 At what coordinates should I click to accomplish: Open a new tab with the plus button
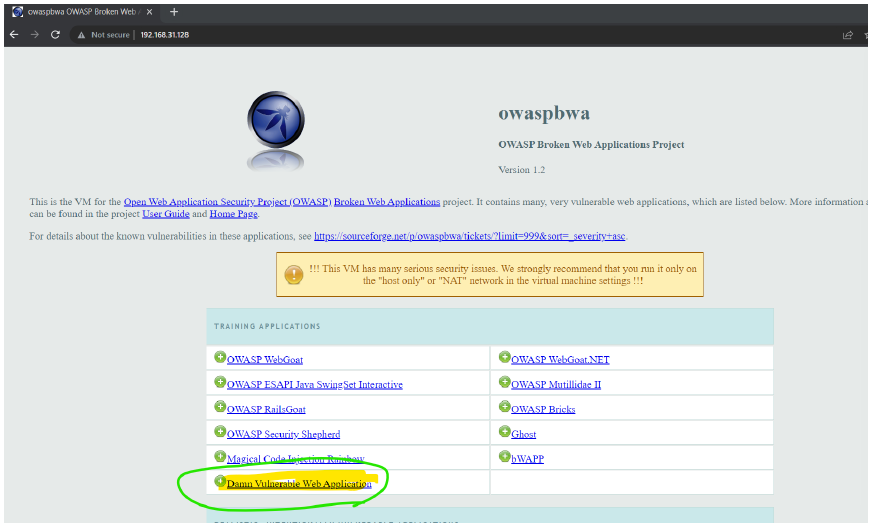[174, 12]
